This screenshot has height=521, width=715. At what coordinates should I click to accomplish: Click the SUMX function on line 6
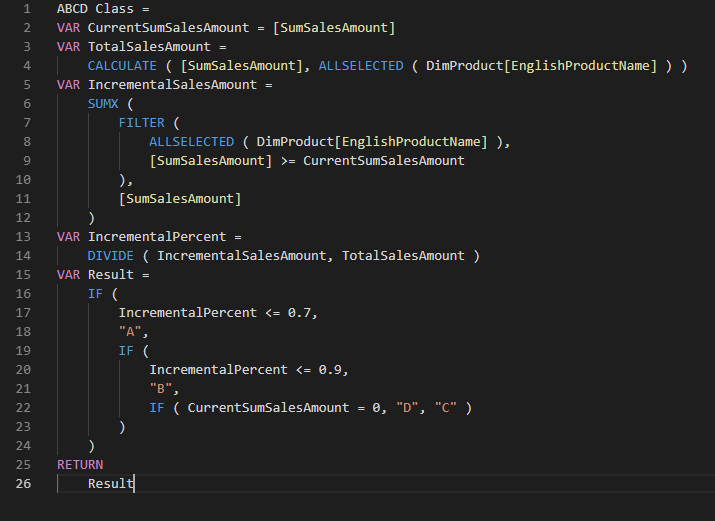click(102, 103)
